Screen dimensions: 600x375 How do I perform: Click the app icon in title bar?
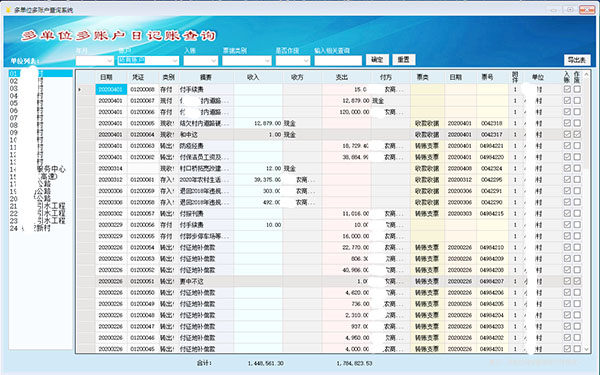point(8,10)
